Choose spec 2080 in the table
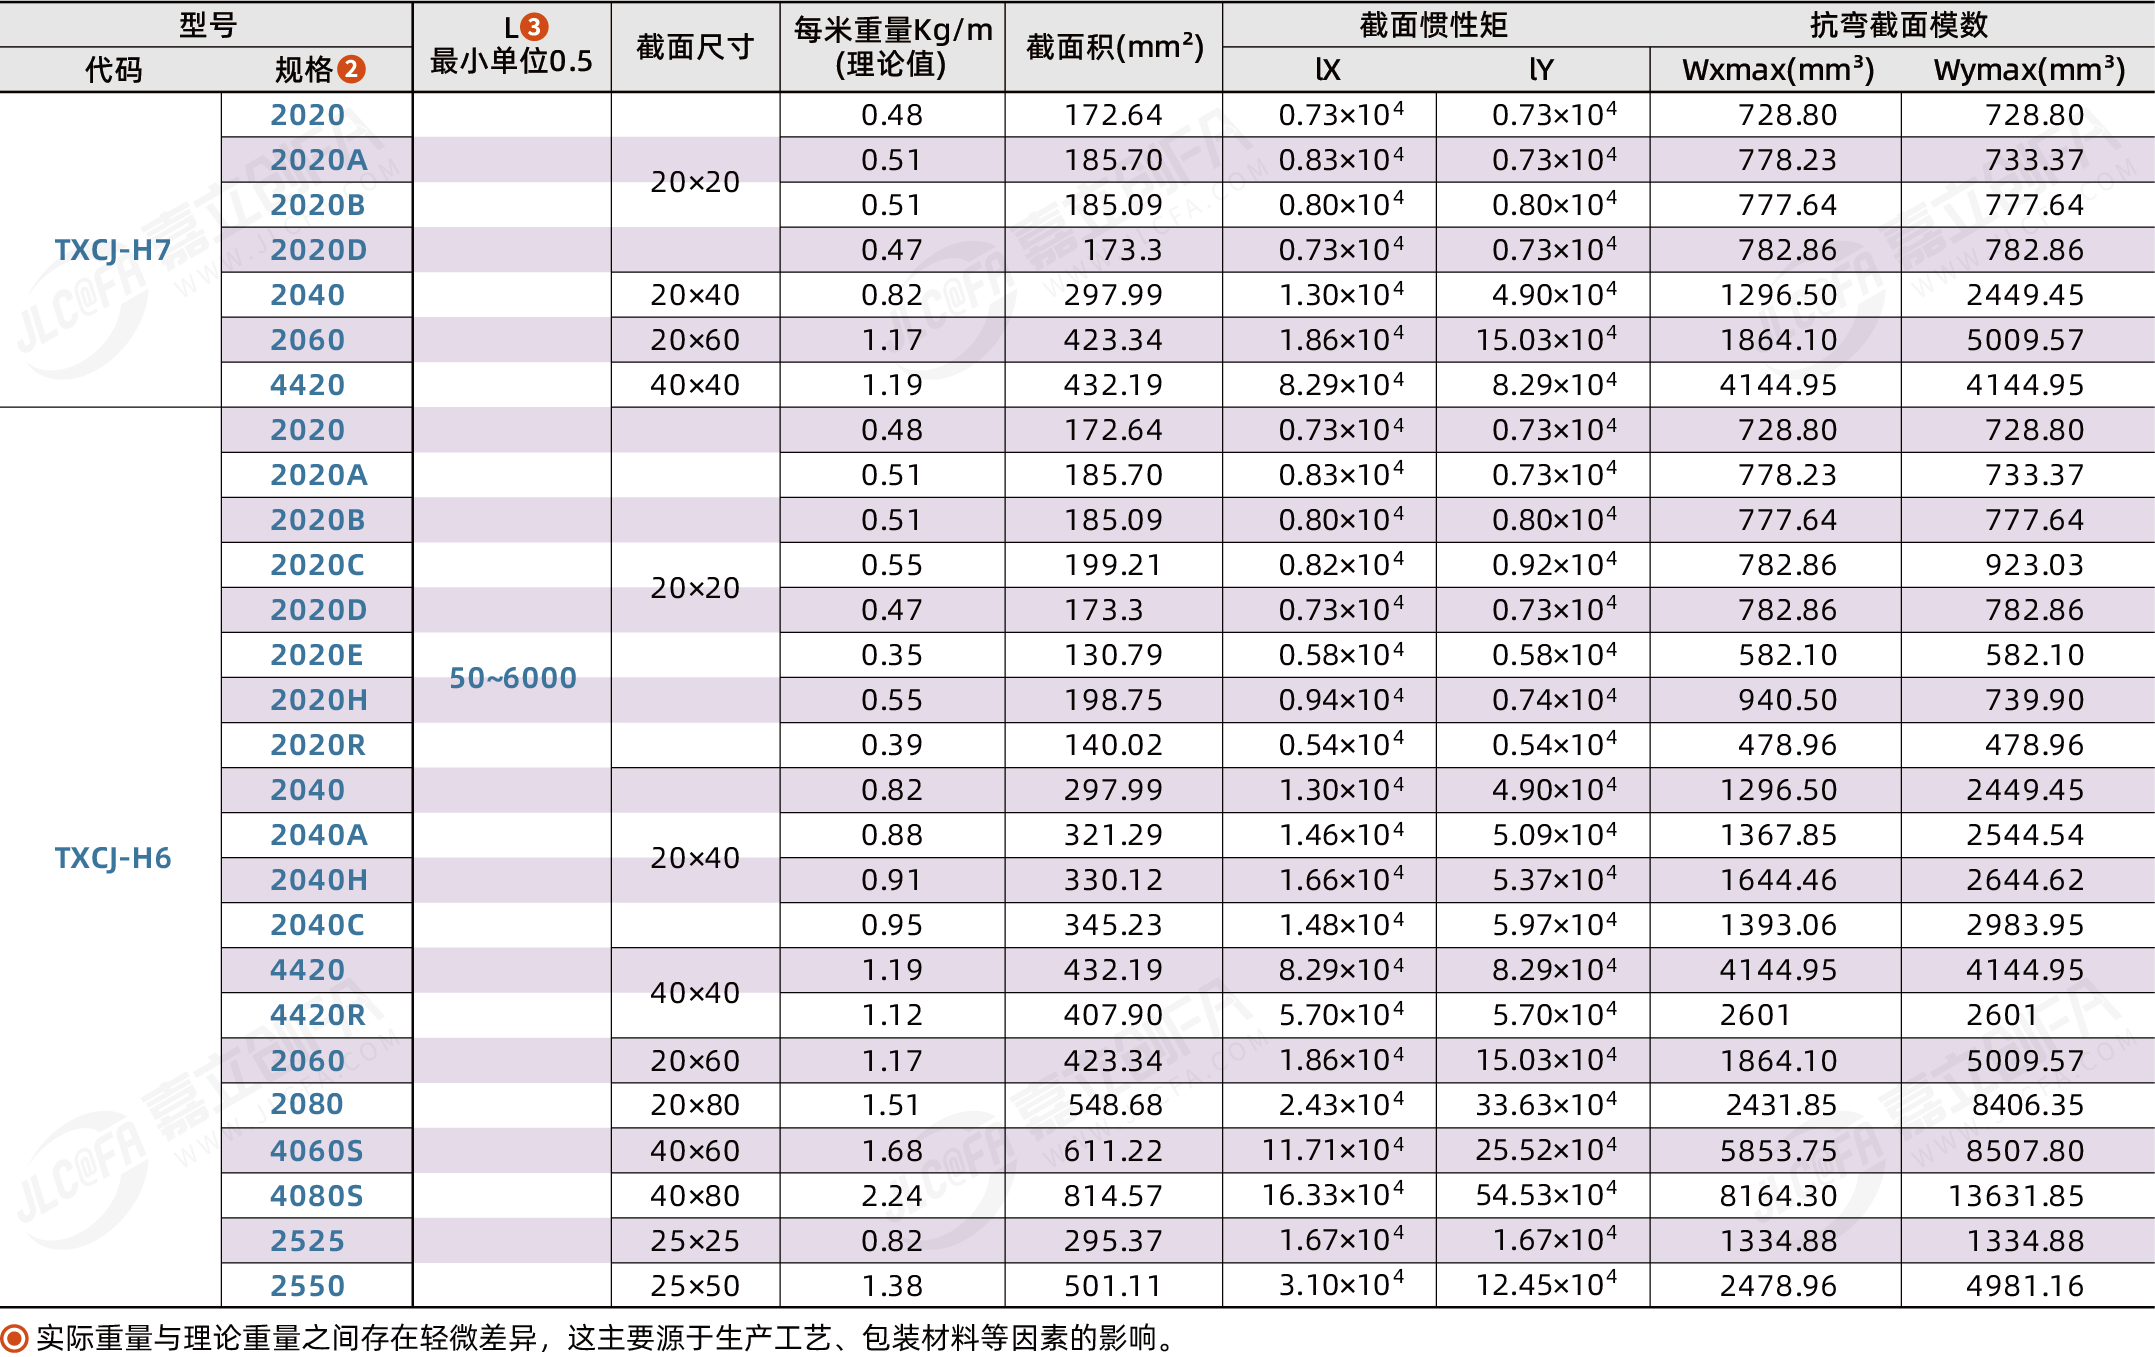The image size is (2155, 1357). click(x=307, y=1105)
